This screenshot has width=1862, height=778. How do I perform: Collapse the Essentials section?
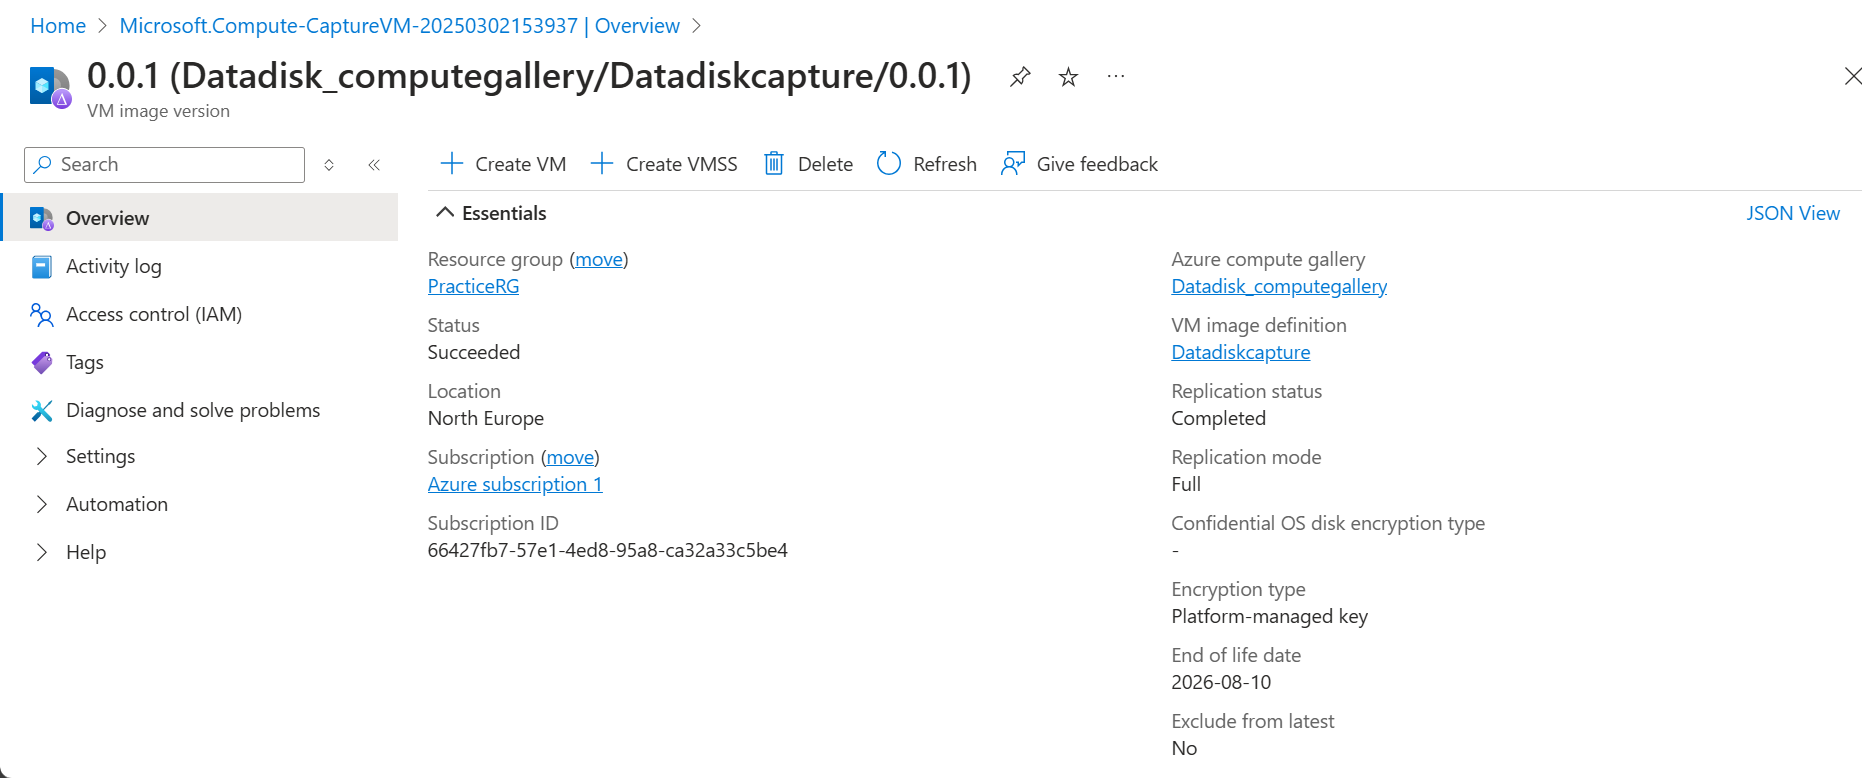click(445, 213)
